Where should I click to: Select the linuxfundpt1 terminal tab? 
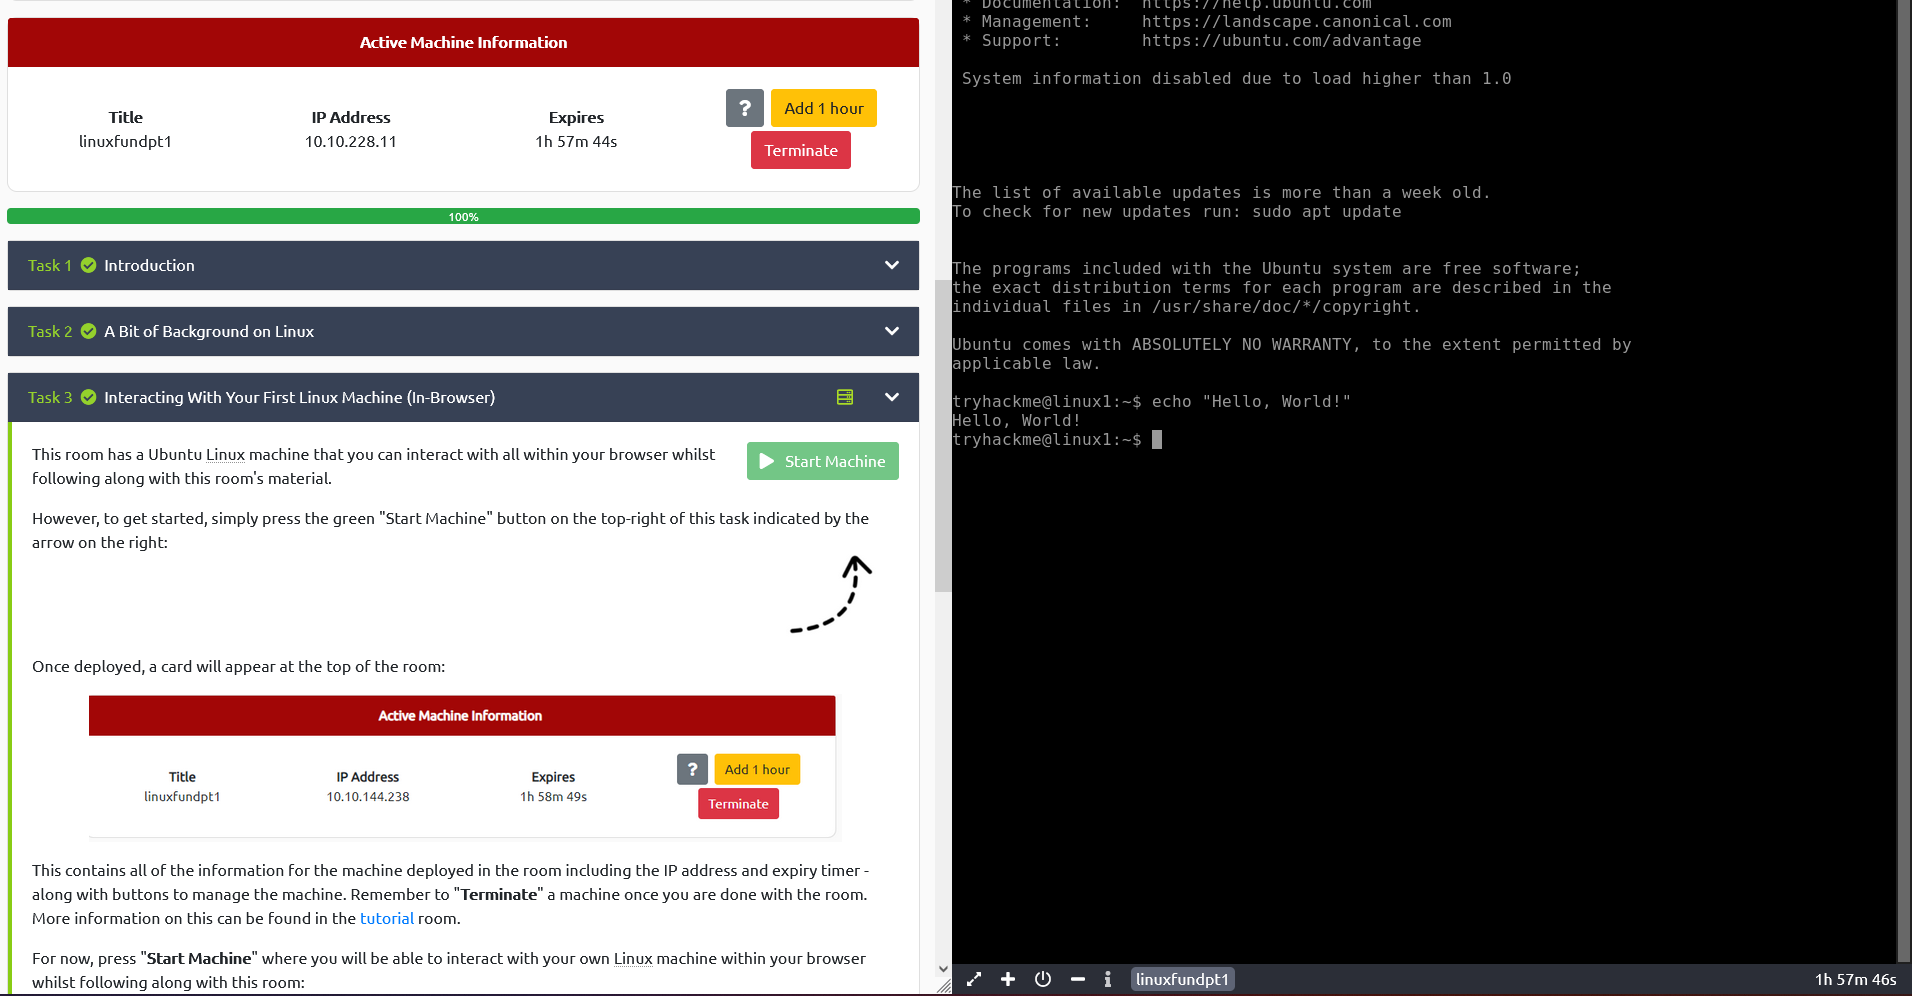pos(1182,979)
